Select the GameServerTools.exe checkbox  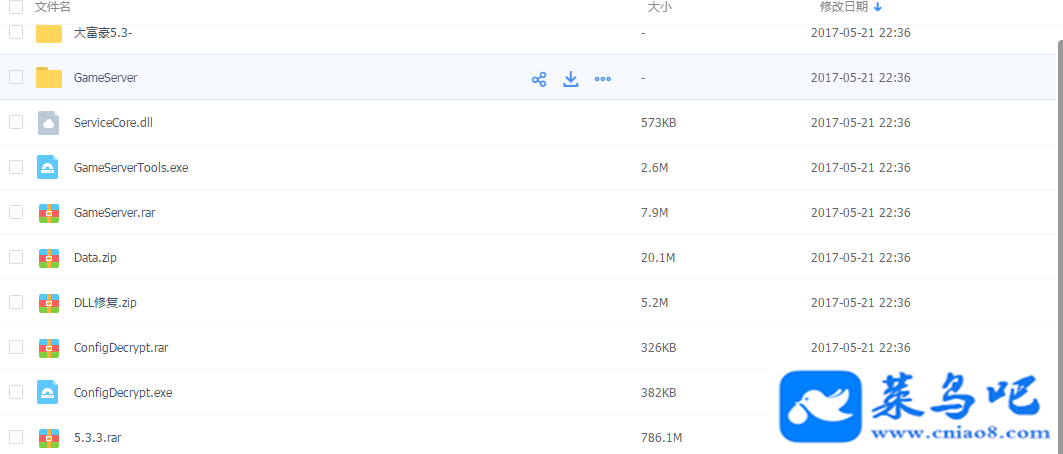(16, 167)
